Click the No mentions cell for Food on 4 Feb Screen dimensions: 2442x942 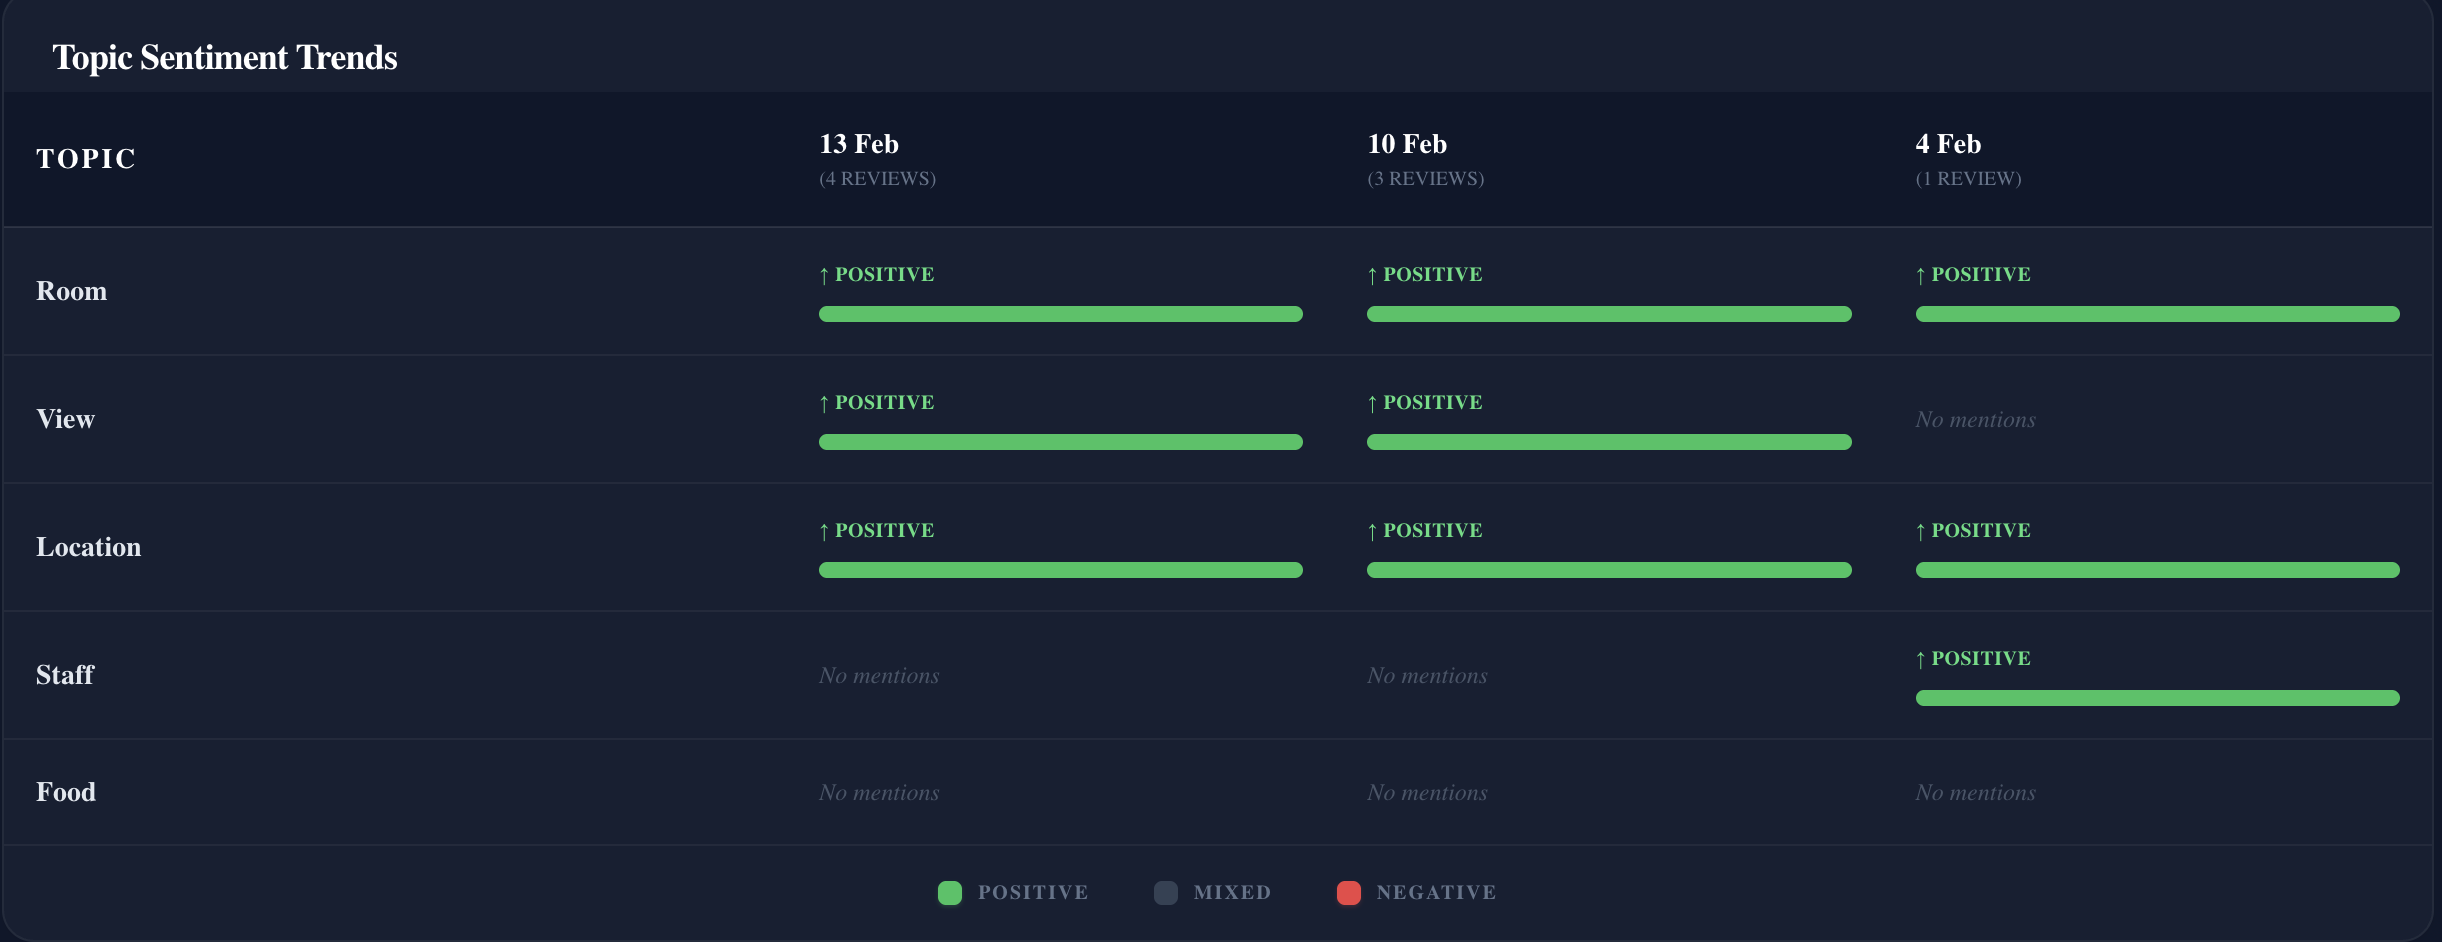pos(1975,792)
